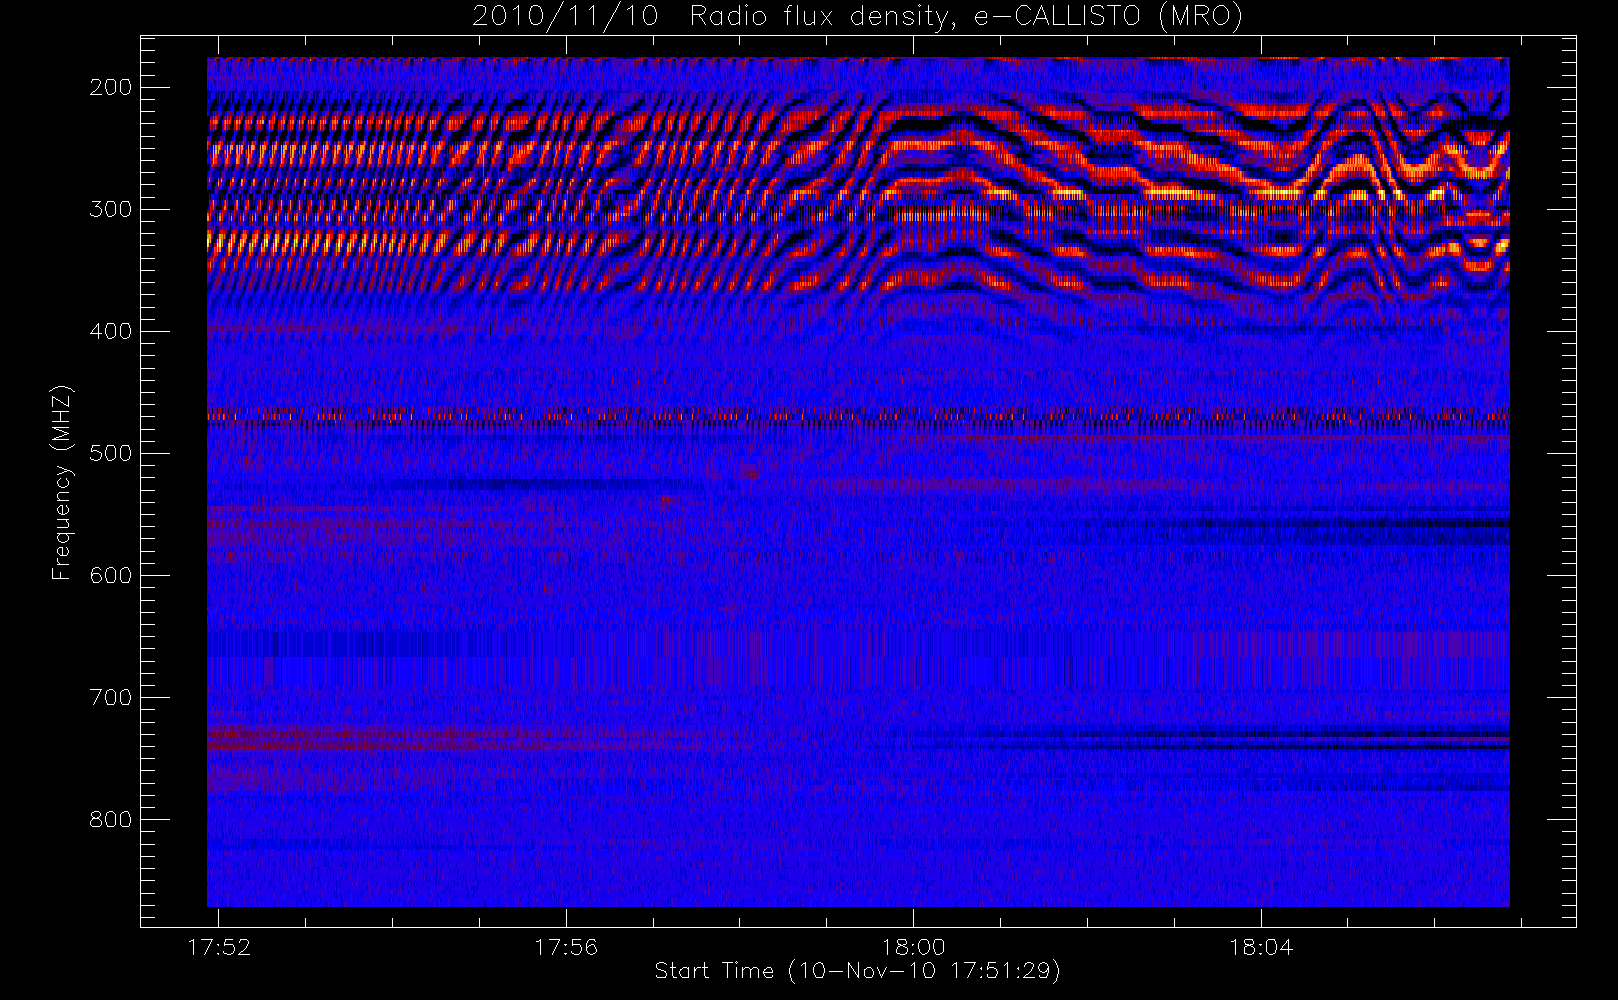Click the 17:52 time tick label
The image size is (1618, 1000).
coord(219,947)
